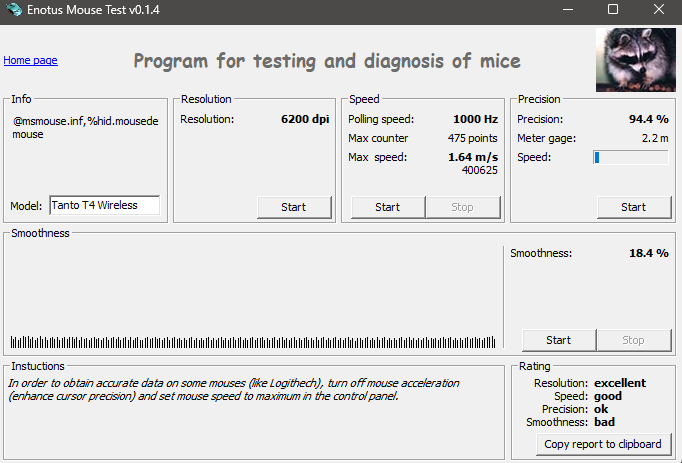Minimize the Enotus Mouse Test window
This screenshot has width=682, height=463.
[x=568, y=10]
